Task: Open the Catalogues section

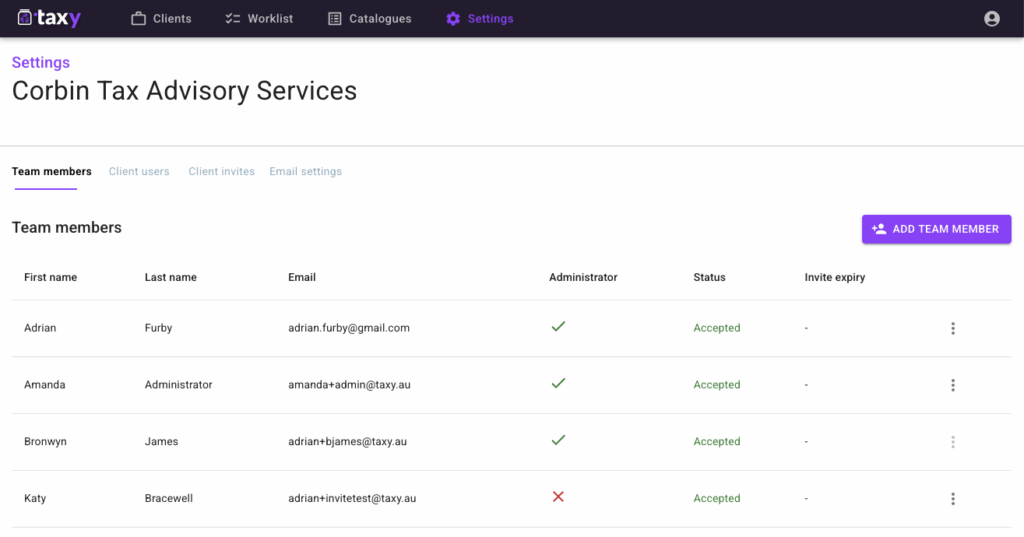Action: [x=369, y=18]
